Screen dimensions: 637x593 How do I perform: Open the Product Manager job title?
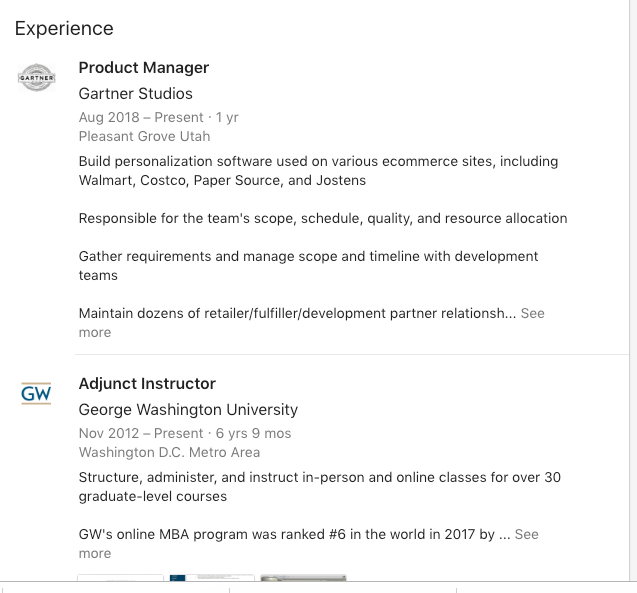pos(144,67)
